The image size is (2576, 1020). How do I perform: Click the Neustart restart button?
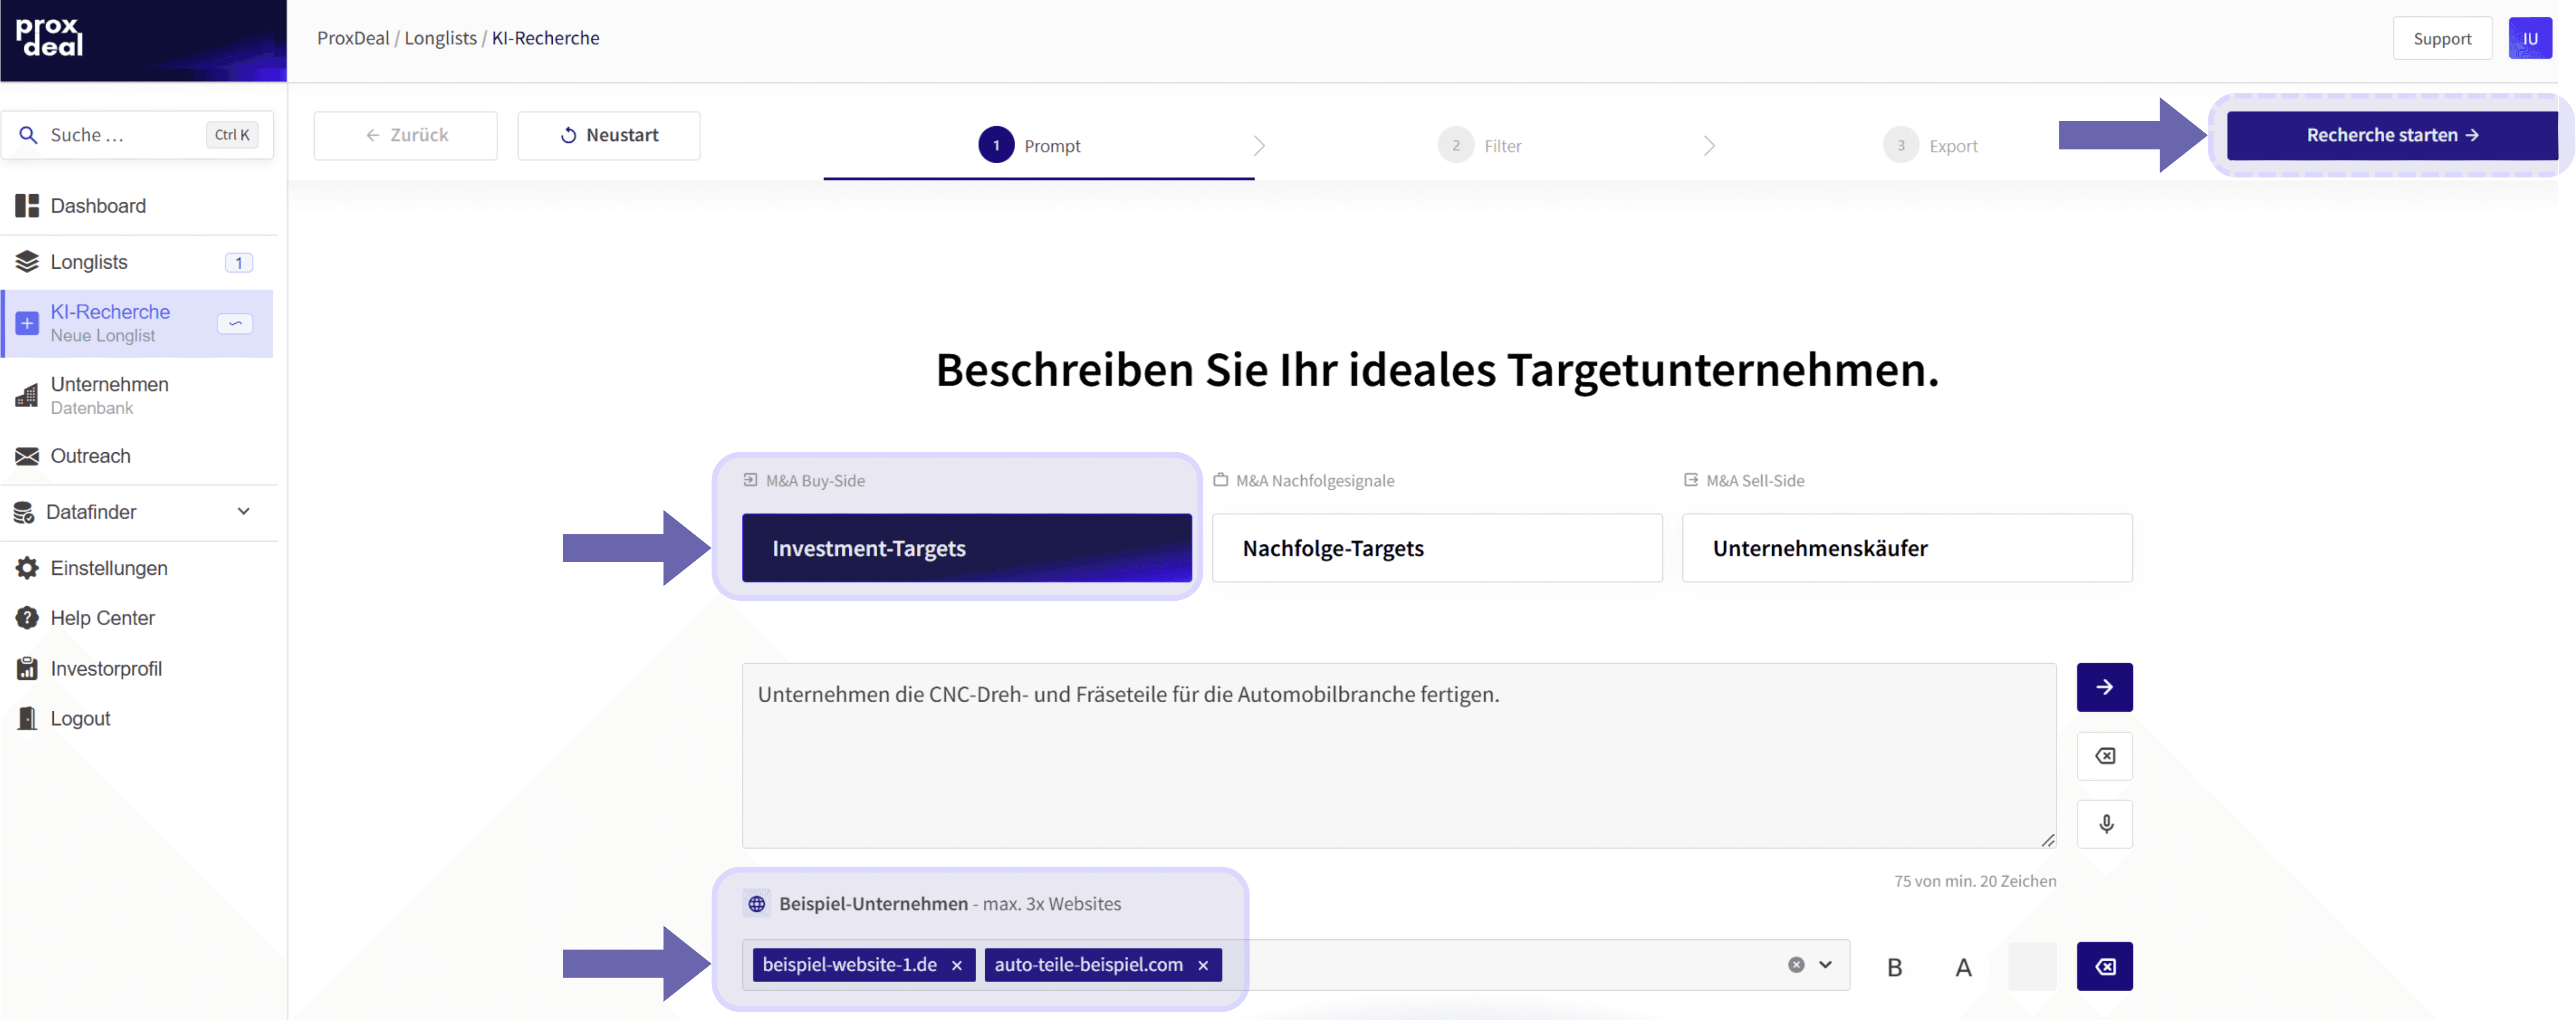608,135
